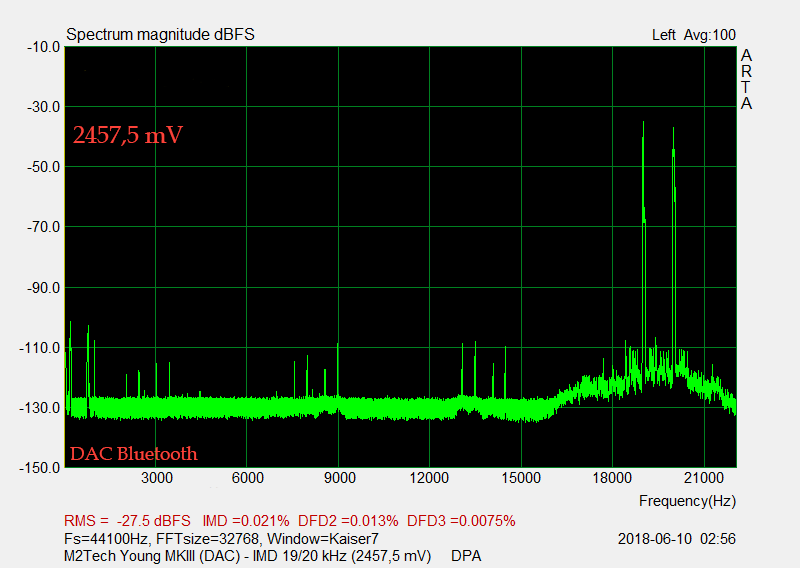The height and width of the screenshot is (568, 800).
Task: Click the 'IMD =0.021%' readout
Action: 246,521
